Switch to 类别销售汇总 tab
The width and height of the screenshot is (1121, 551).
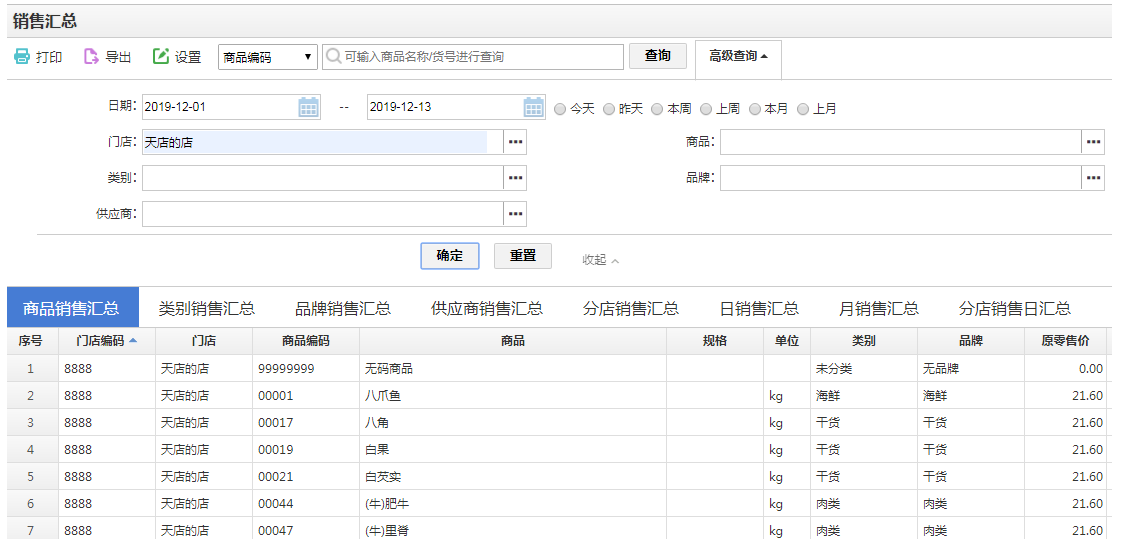[x=207, y=309]
